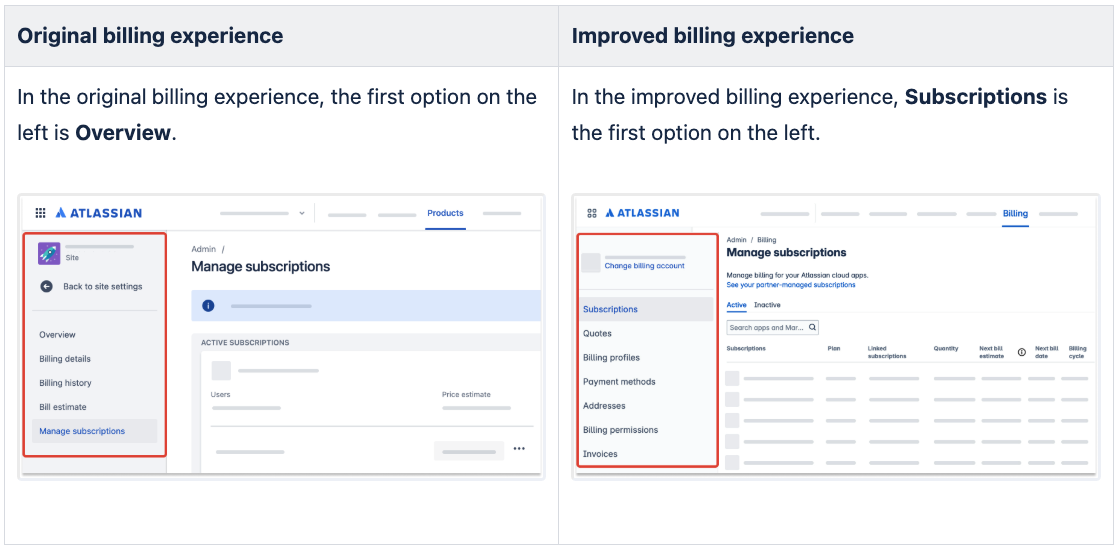Open the three-dot more actions menu
Image resolution: width=1119 pixels, height=552 pixels.
coord(519,449)
